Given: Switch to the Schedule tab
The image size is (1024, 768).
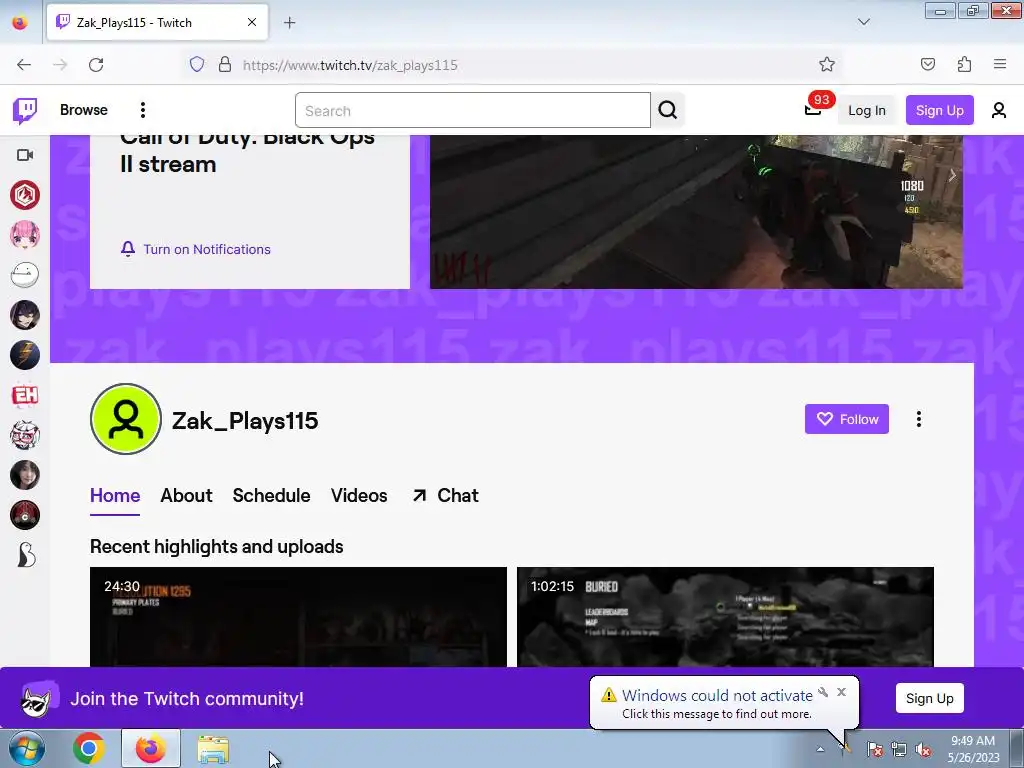Looking at the screenshot, I should [271, 496].
